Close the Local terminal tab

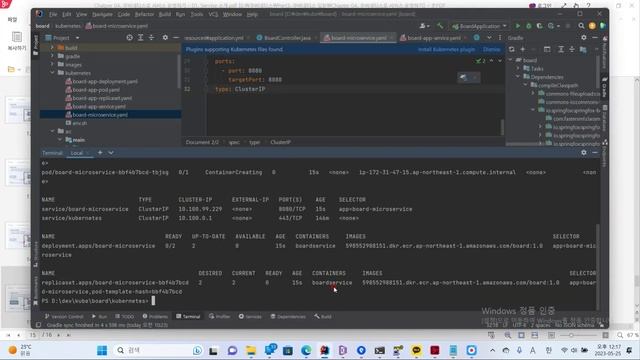point(88,153)
